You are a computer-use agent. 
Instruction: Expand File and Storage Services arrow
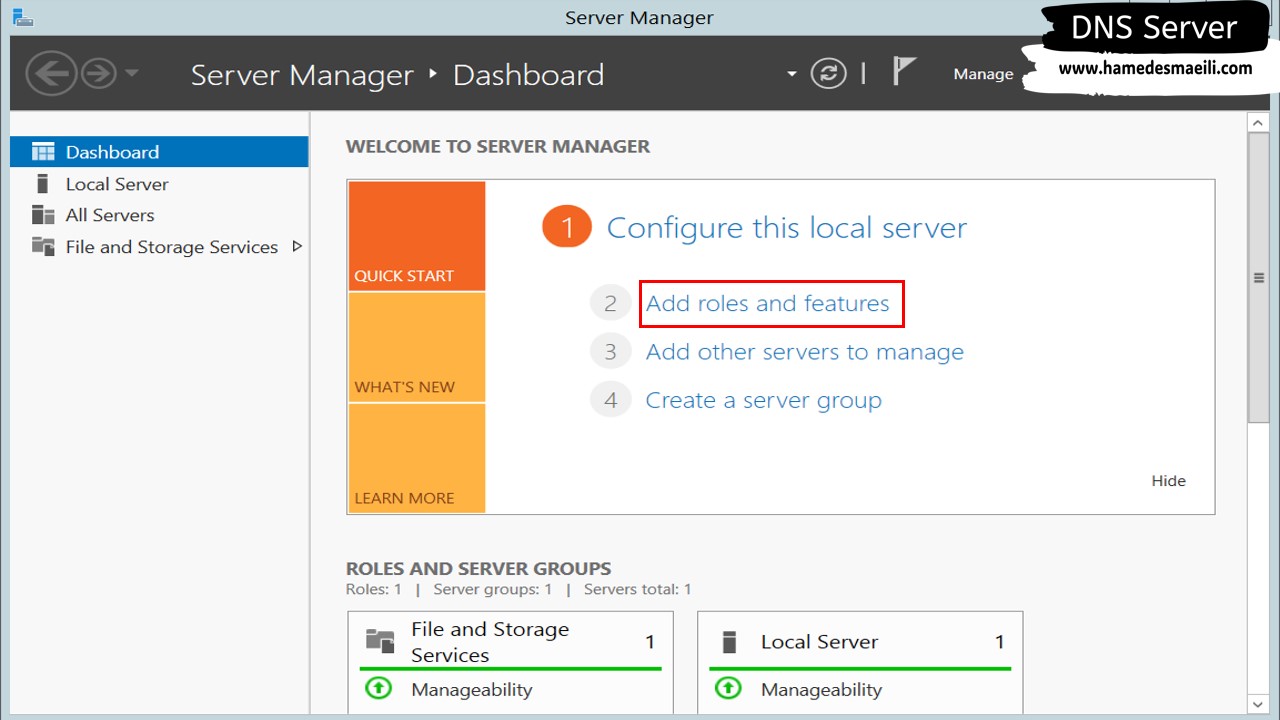coord(297,246)
